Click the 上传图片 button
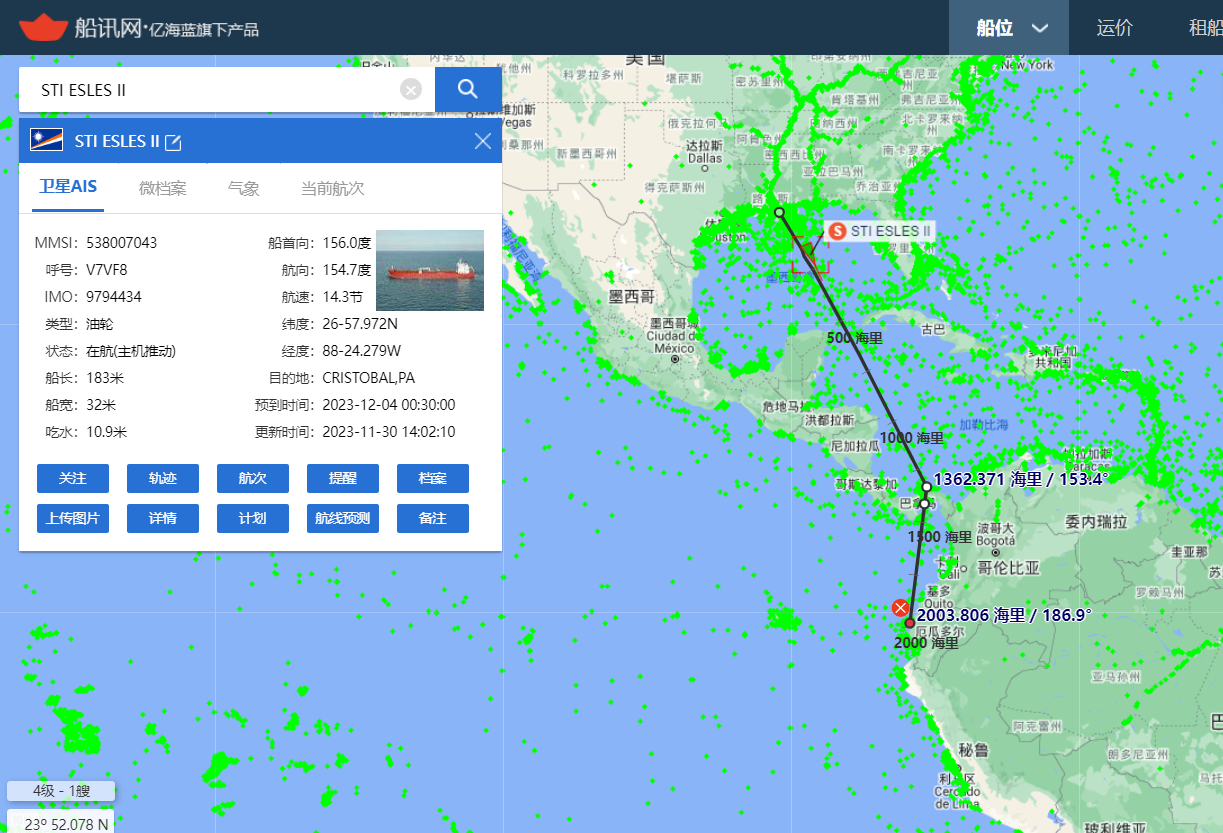The height and width of the screenshot is (833, 1223). (x=73, y=518)
